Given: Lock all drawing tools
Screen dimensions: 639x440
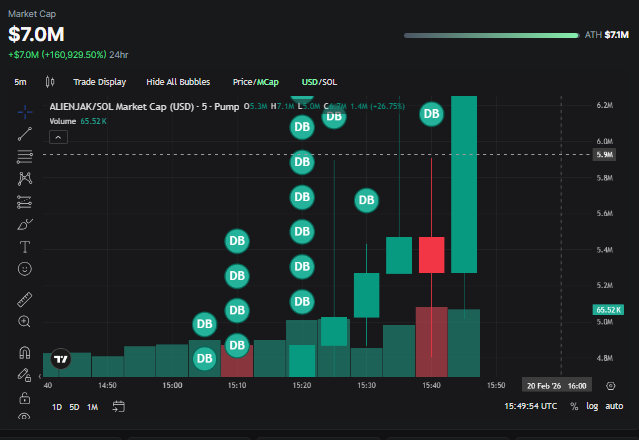Looking at the screenshot, I should tap(25, 398).
